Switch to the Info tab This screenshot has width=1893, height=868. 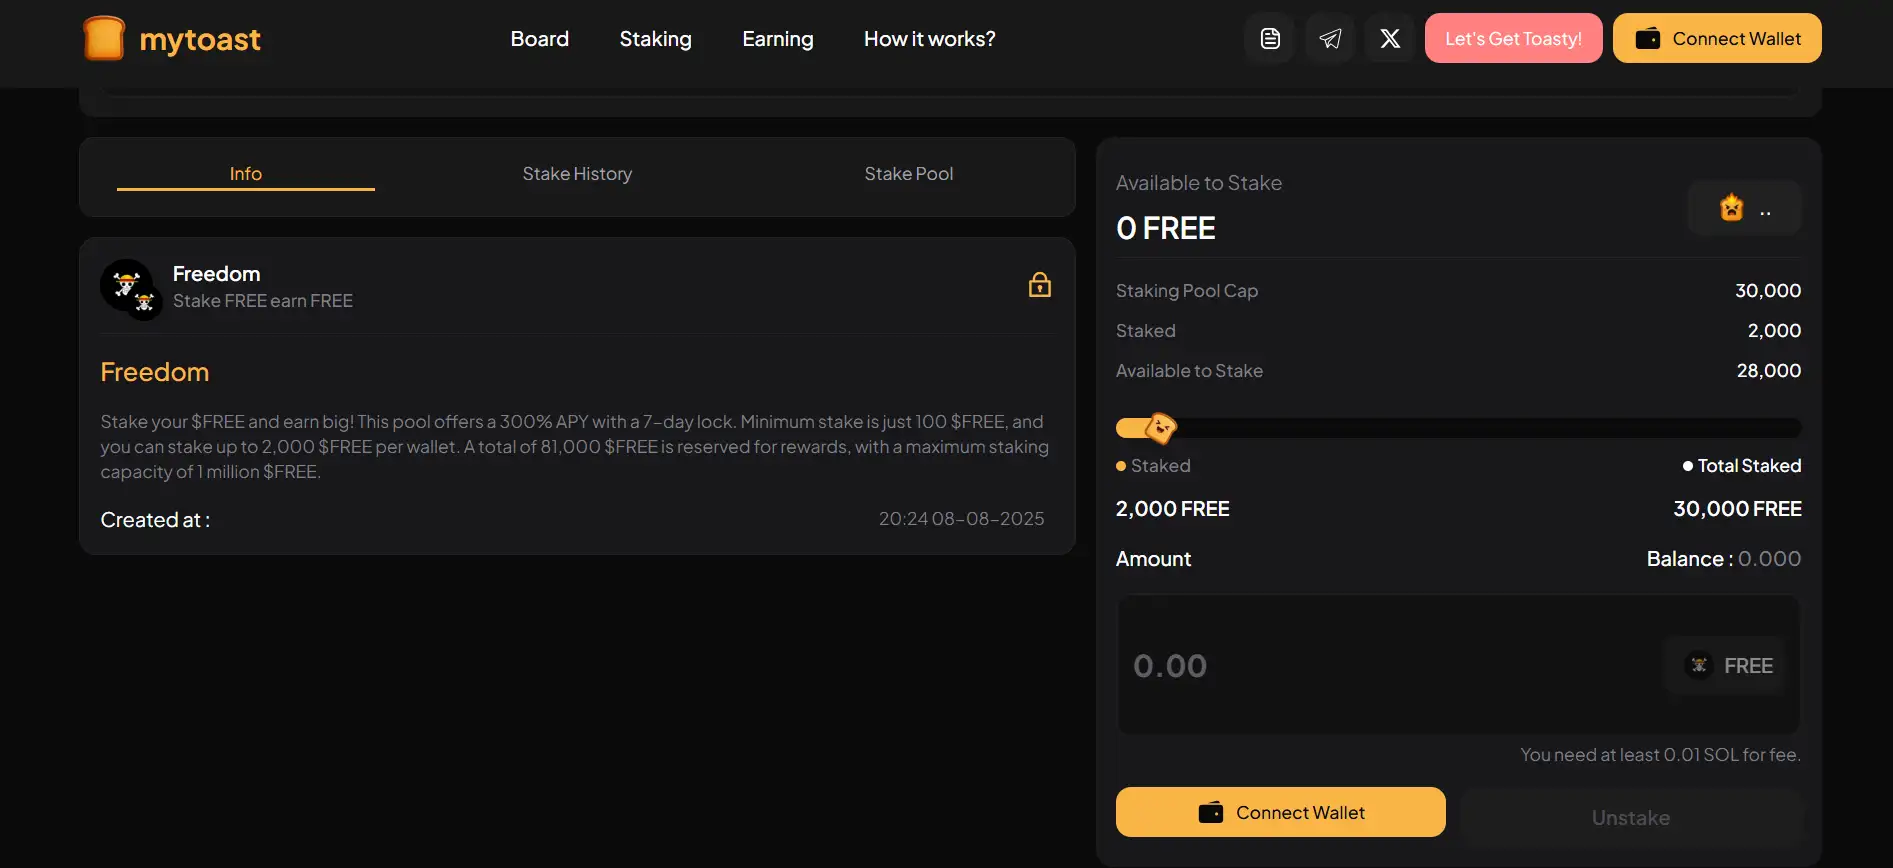246,174
